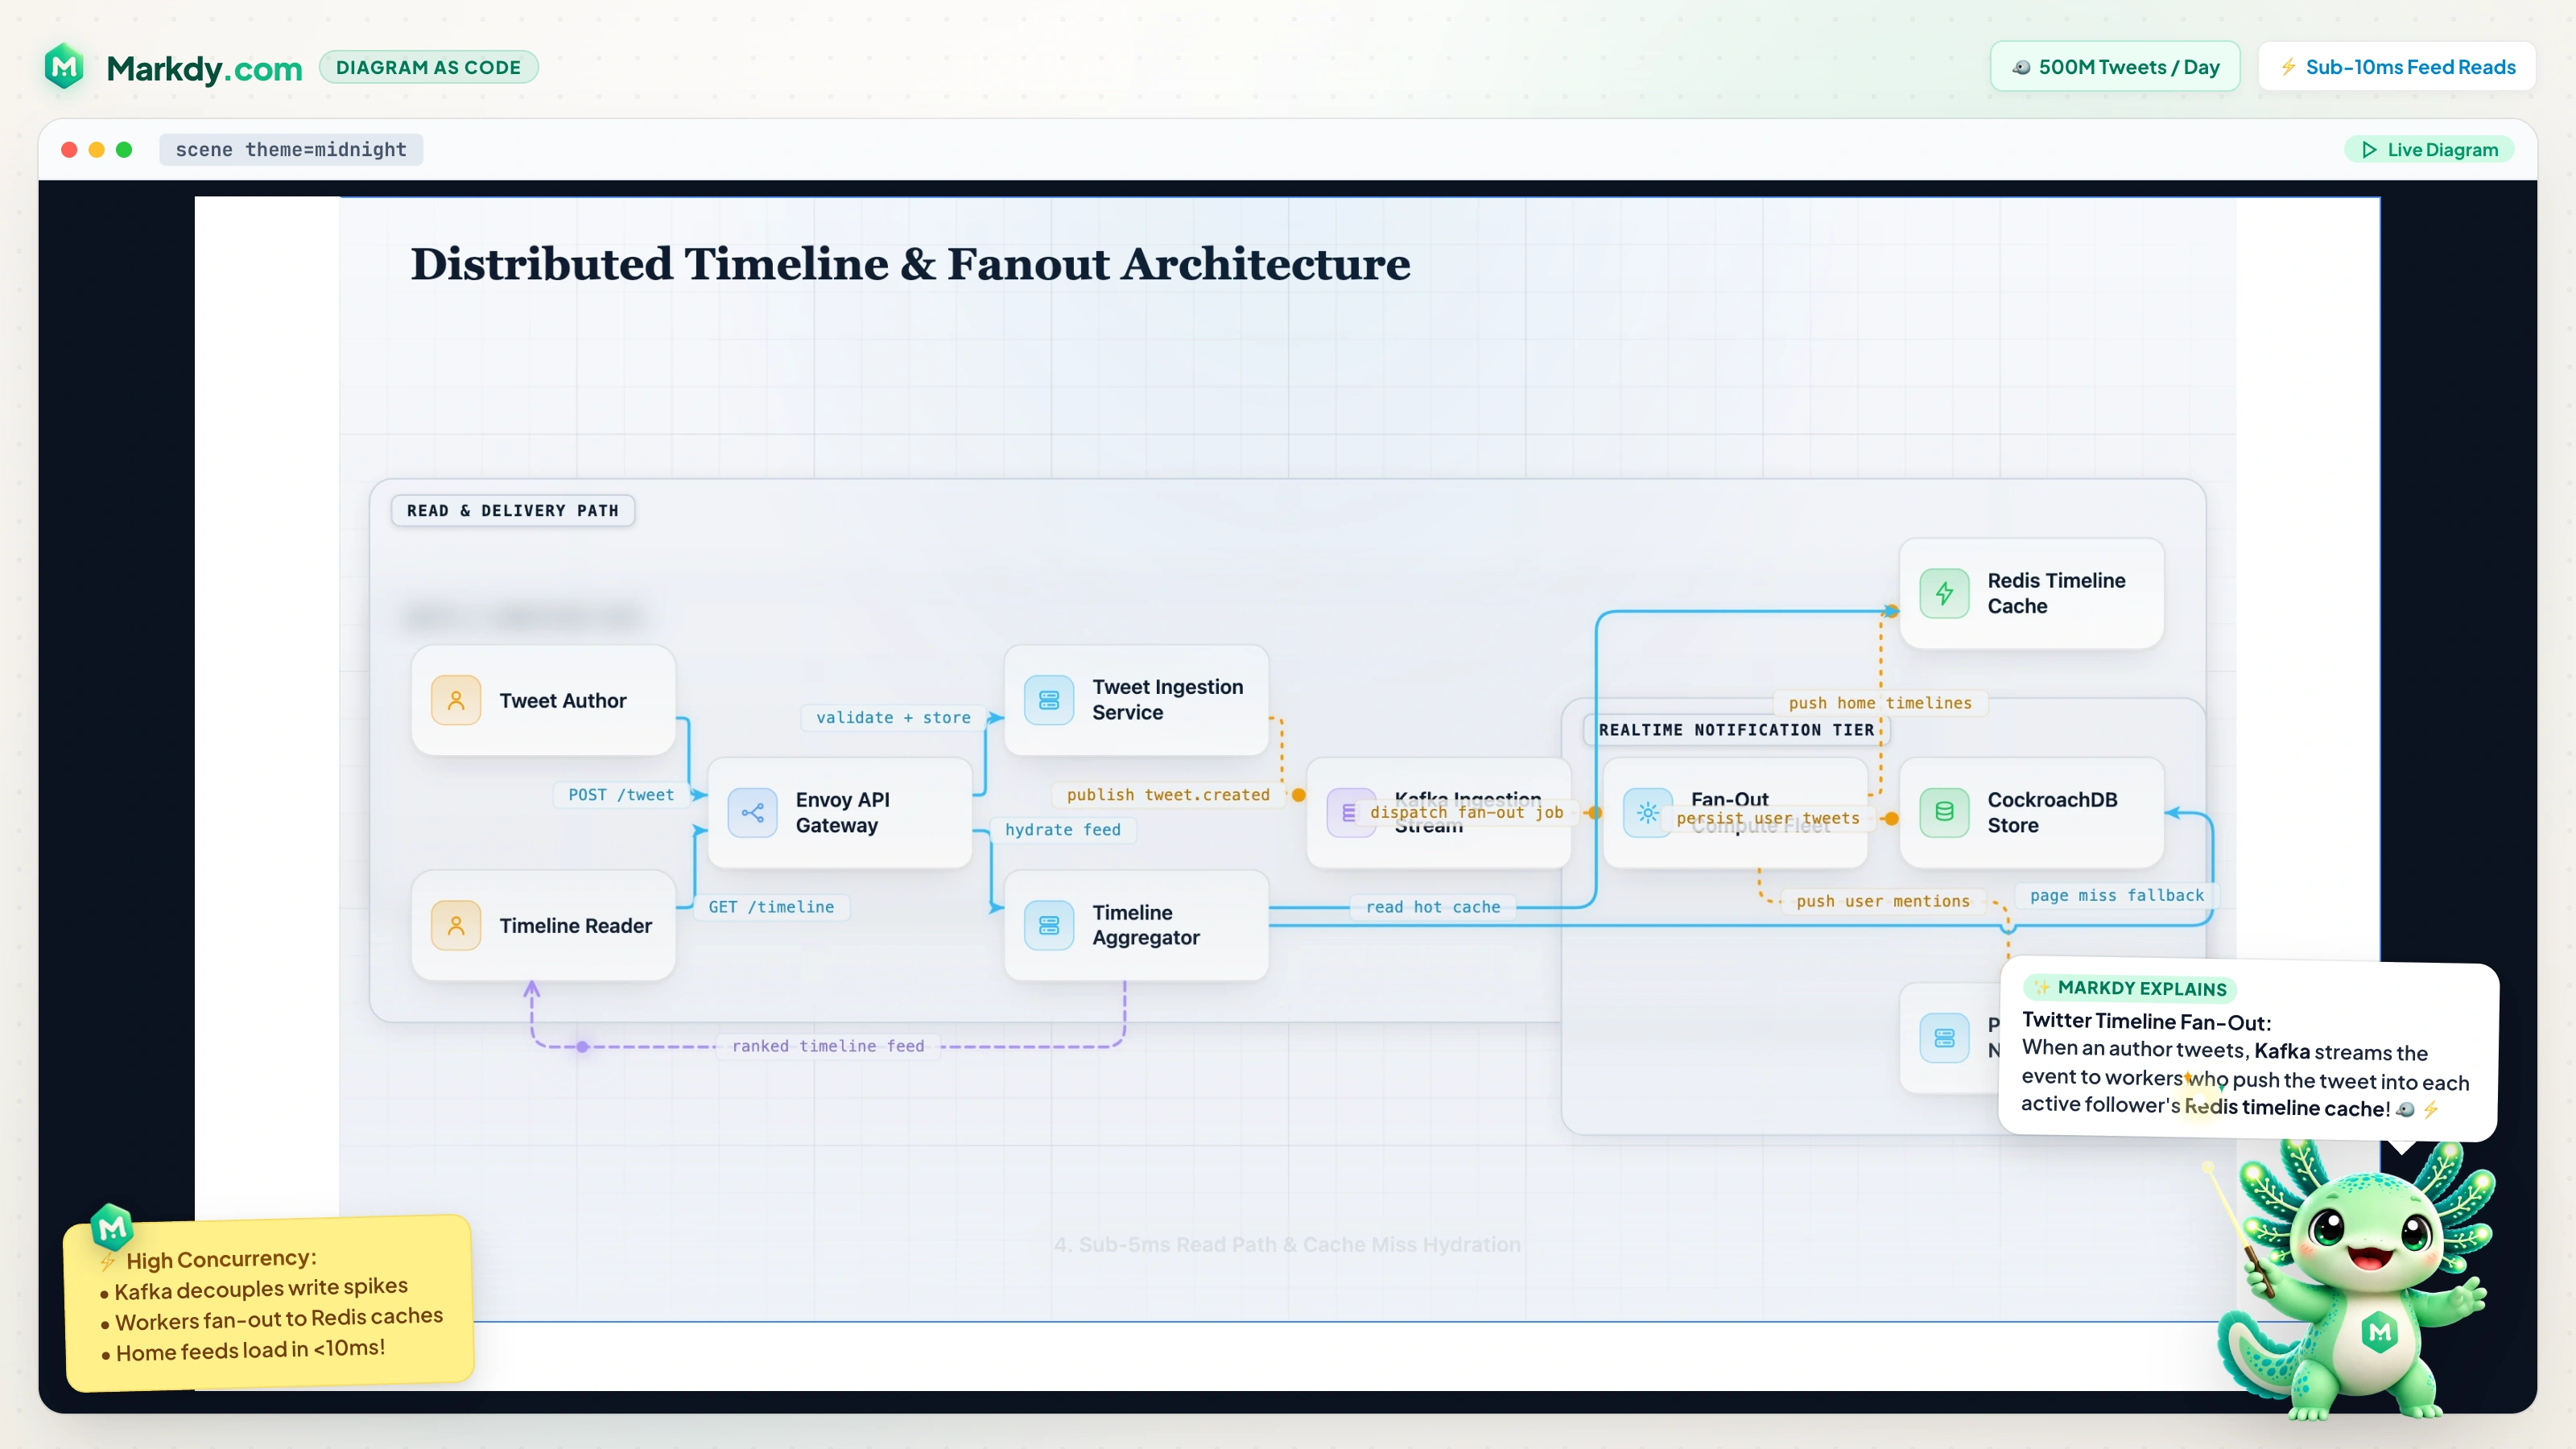Select the Envoy API Gateway node label
Image resolution: width=2576 pixels, height=1449 pixels.
click(x=842, y=812)
